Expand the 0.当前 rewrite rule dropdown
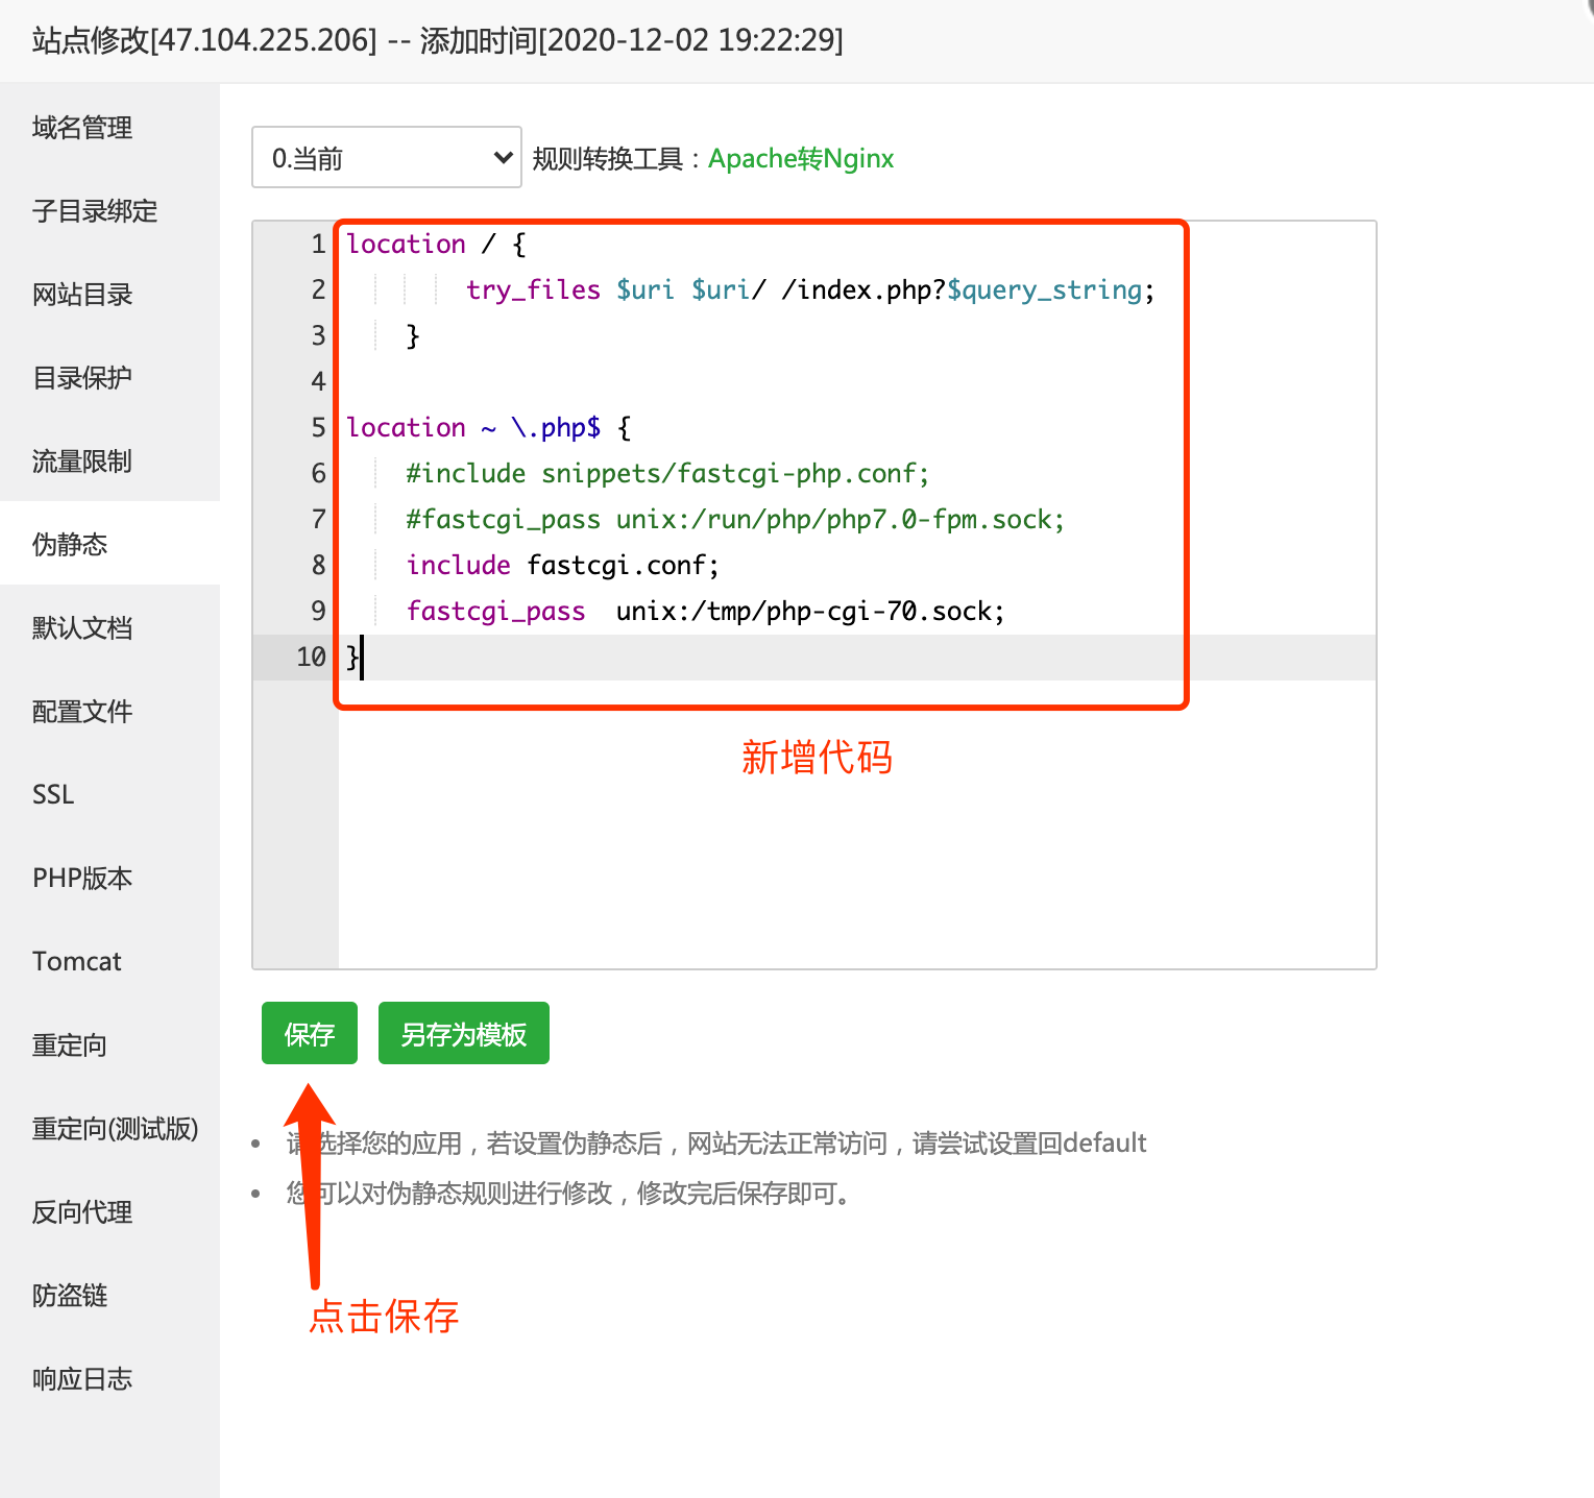 [386, 157]
